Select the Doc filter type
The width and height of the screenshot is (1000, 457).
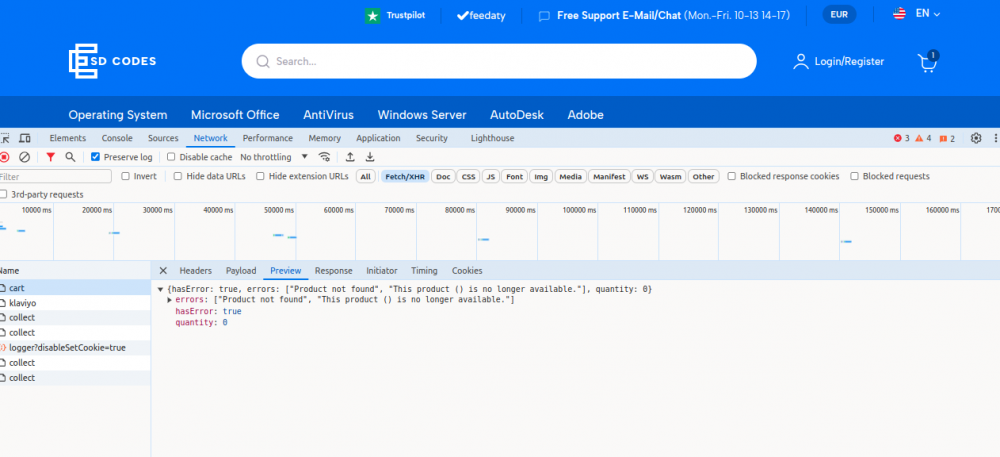[x=443, y=177]
